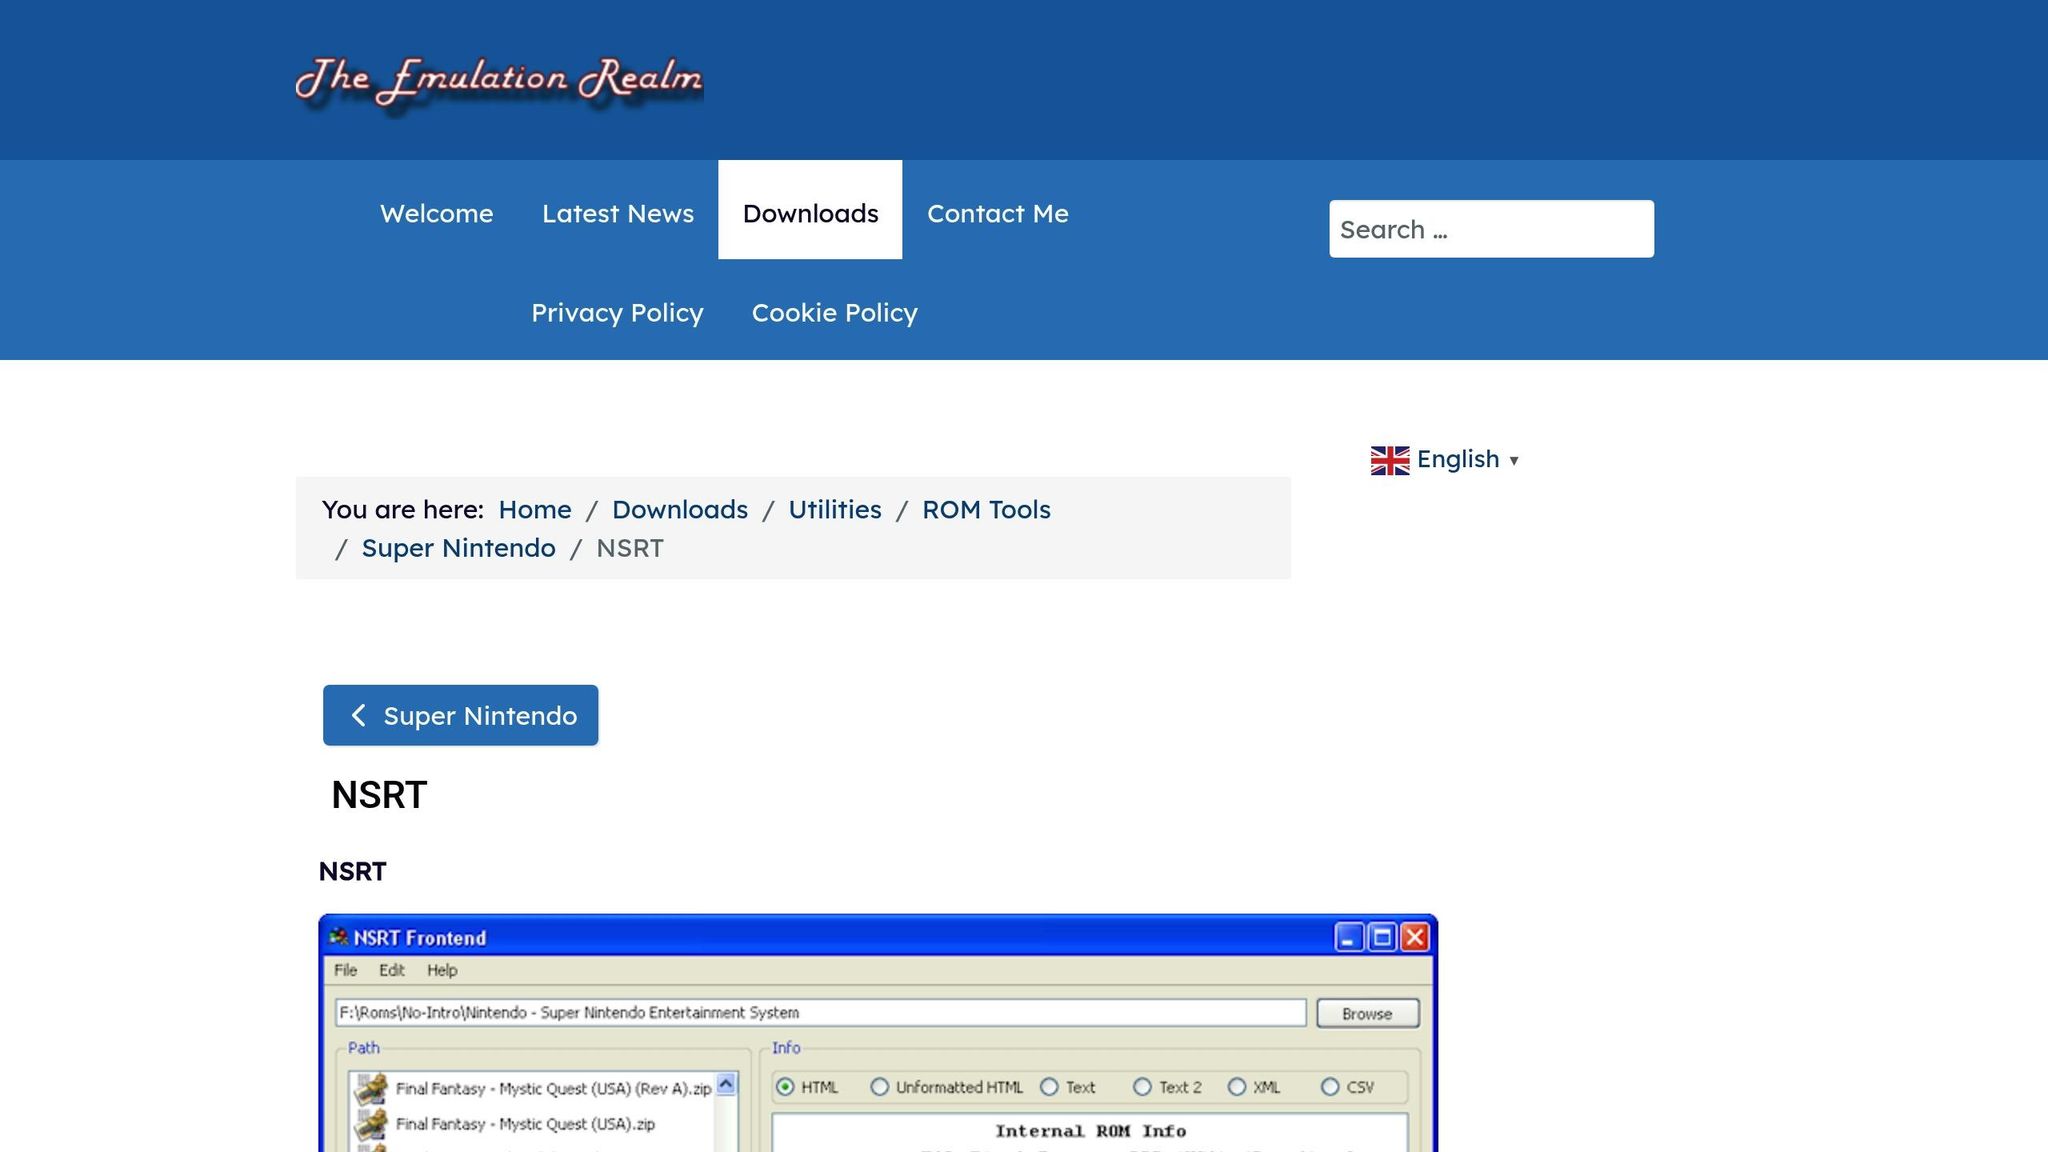Choose the XML radio option
Image resolution: width=2048 pixels, height=1152 pixels.
tap(1237, 1087)
